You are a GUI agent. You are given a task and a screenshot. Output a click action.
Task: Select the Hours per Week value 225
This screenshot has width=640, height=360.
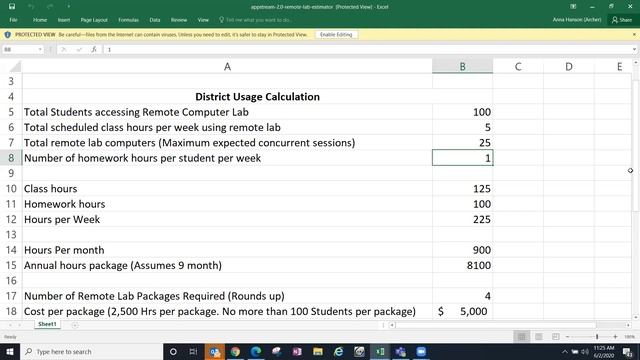coord(462,219)
